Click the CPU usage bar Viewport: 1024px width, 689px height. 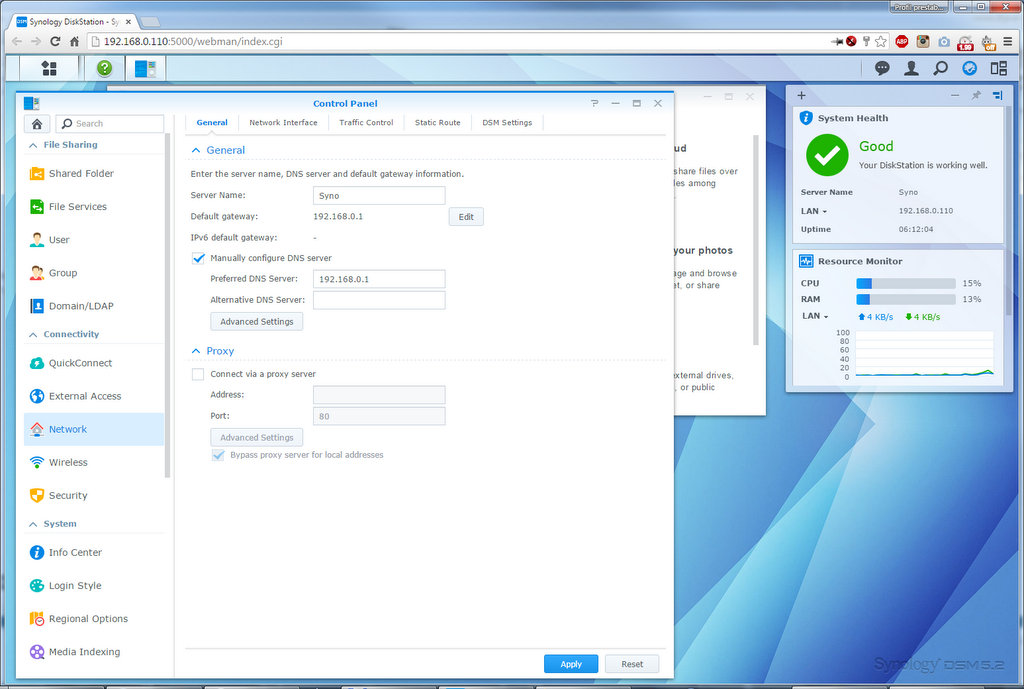pyautogui.click(x=906, y=283)
